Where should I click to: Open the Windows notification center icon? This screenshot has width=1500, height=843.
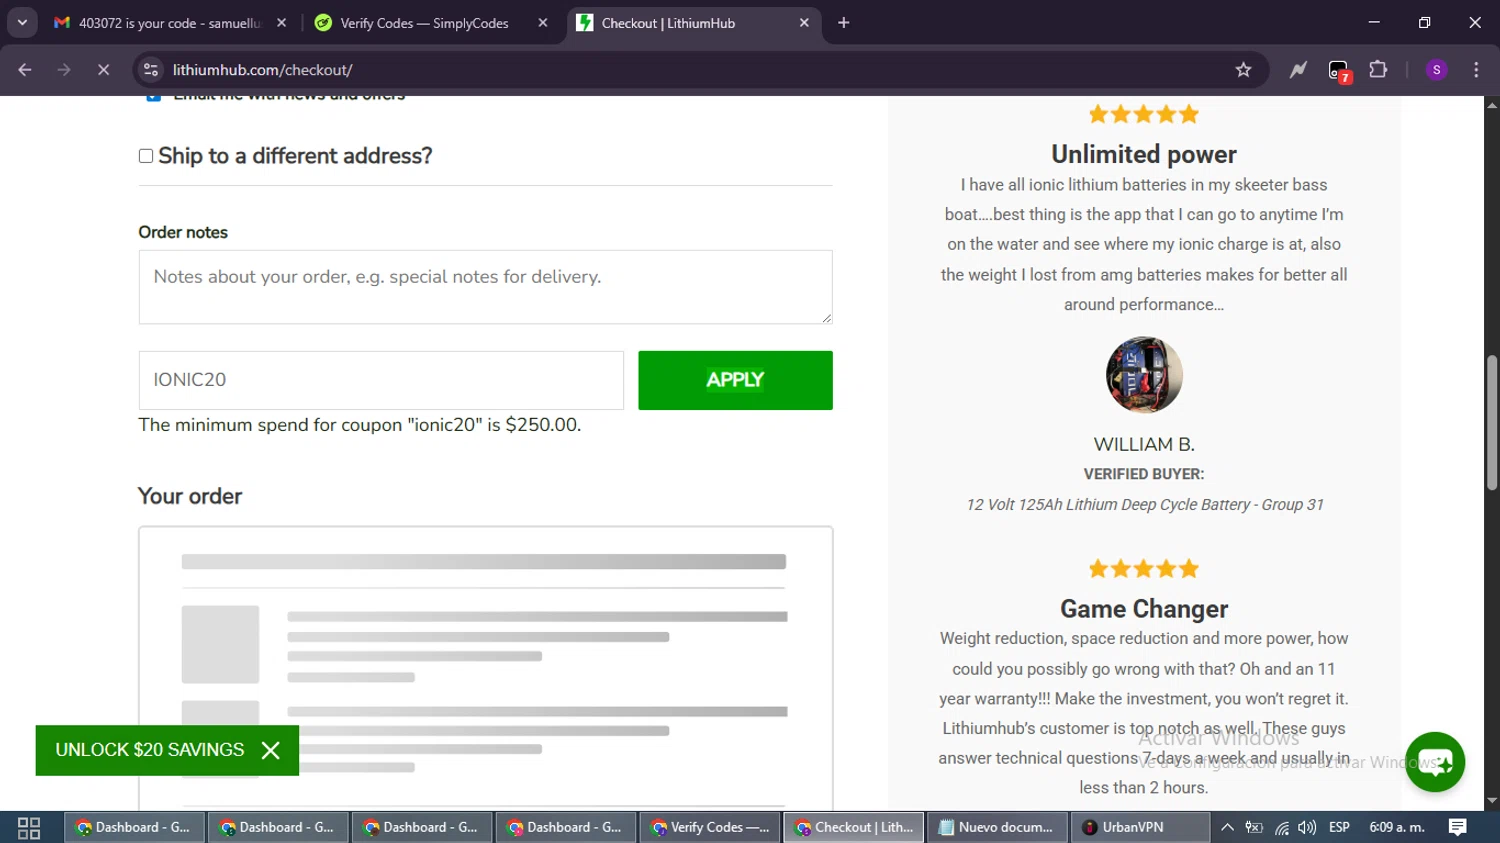[x=1458, y=828]
